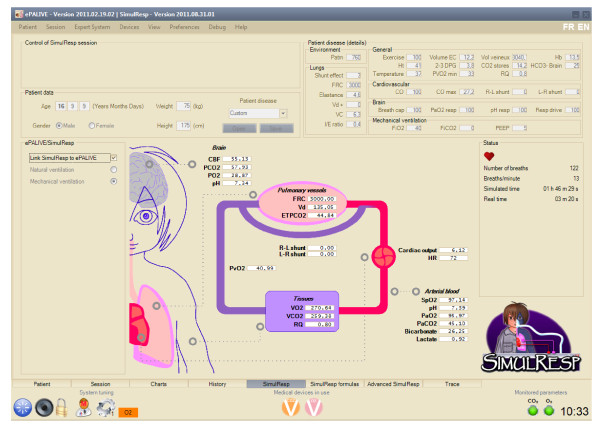Screen dimensions: 600x432
Task: Open the doctor icon under System tuning
Action: 83,408
